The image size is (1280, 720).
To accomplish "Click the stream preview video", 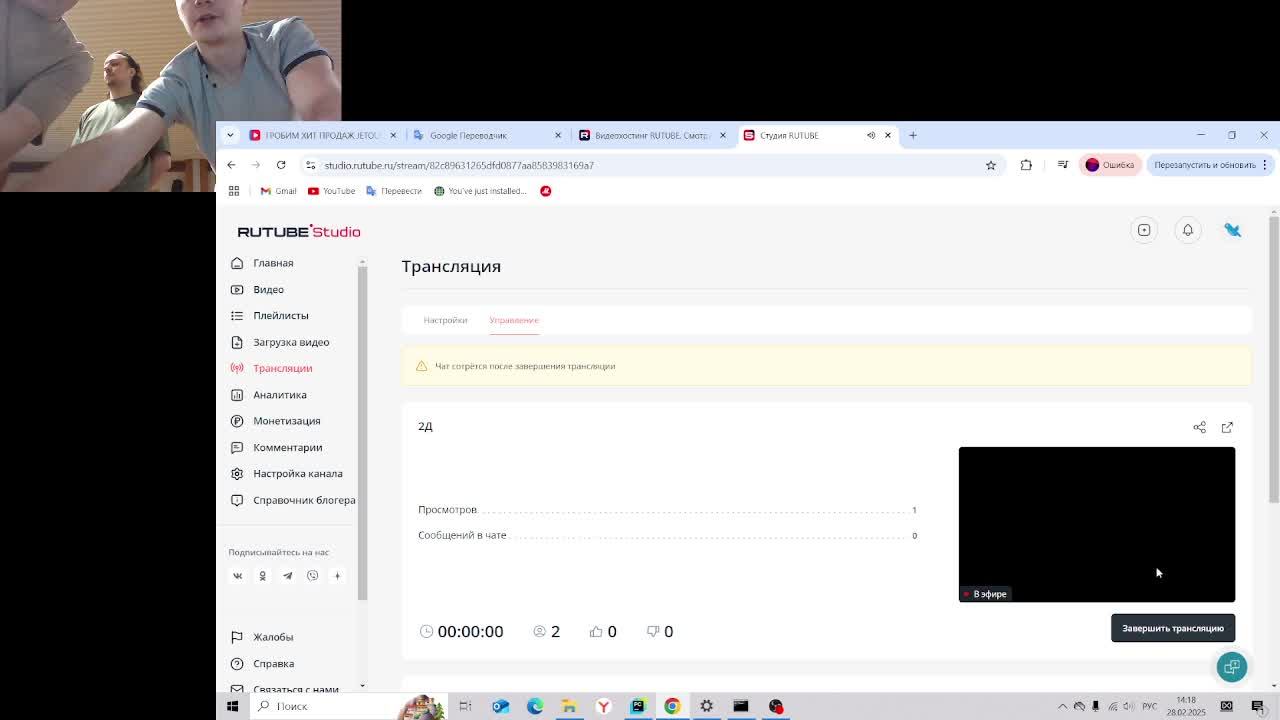I will click(x=1097, y=524).
